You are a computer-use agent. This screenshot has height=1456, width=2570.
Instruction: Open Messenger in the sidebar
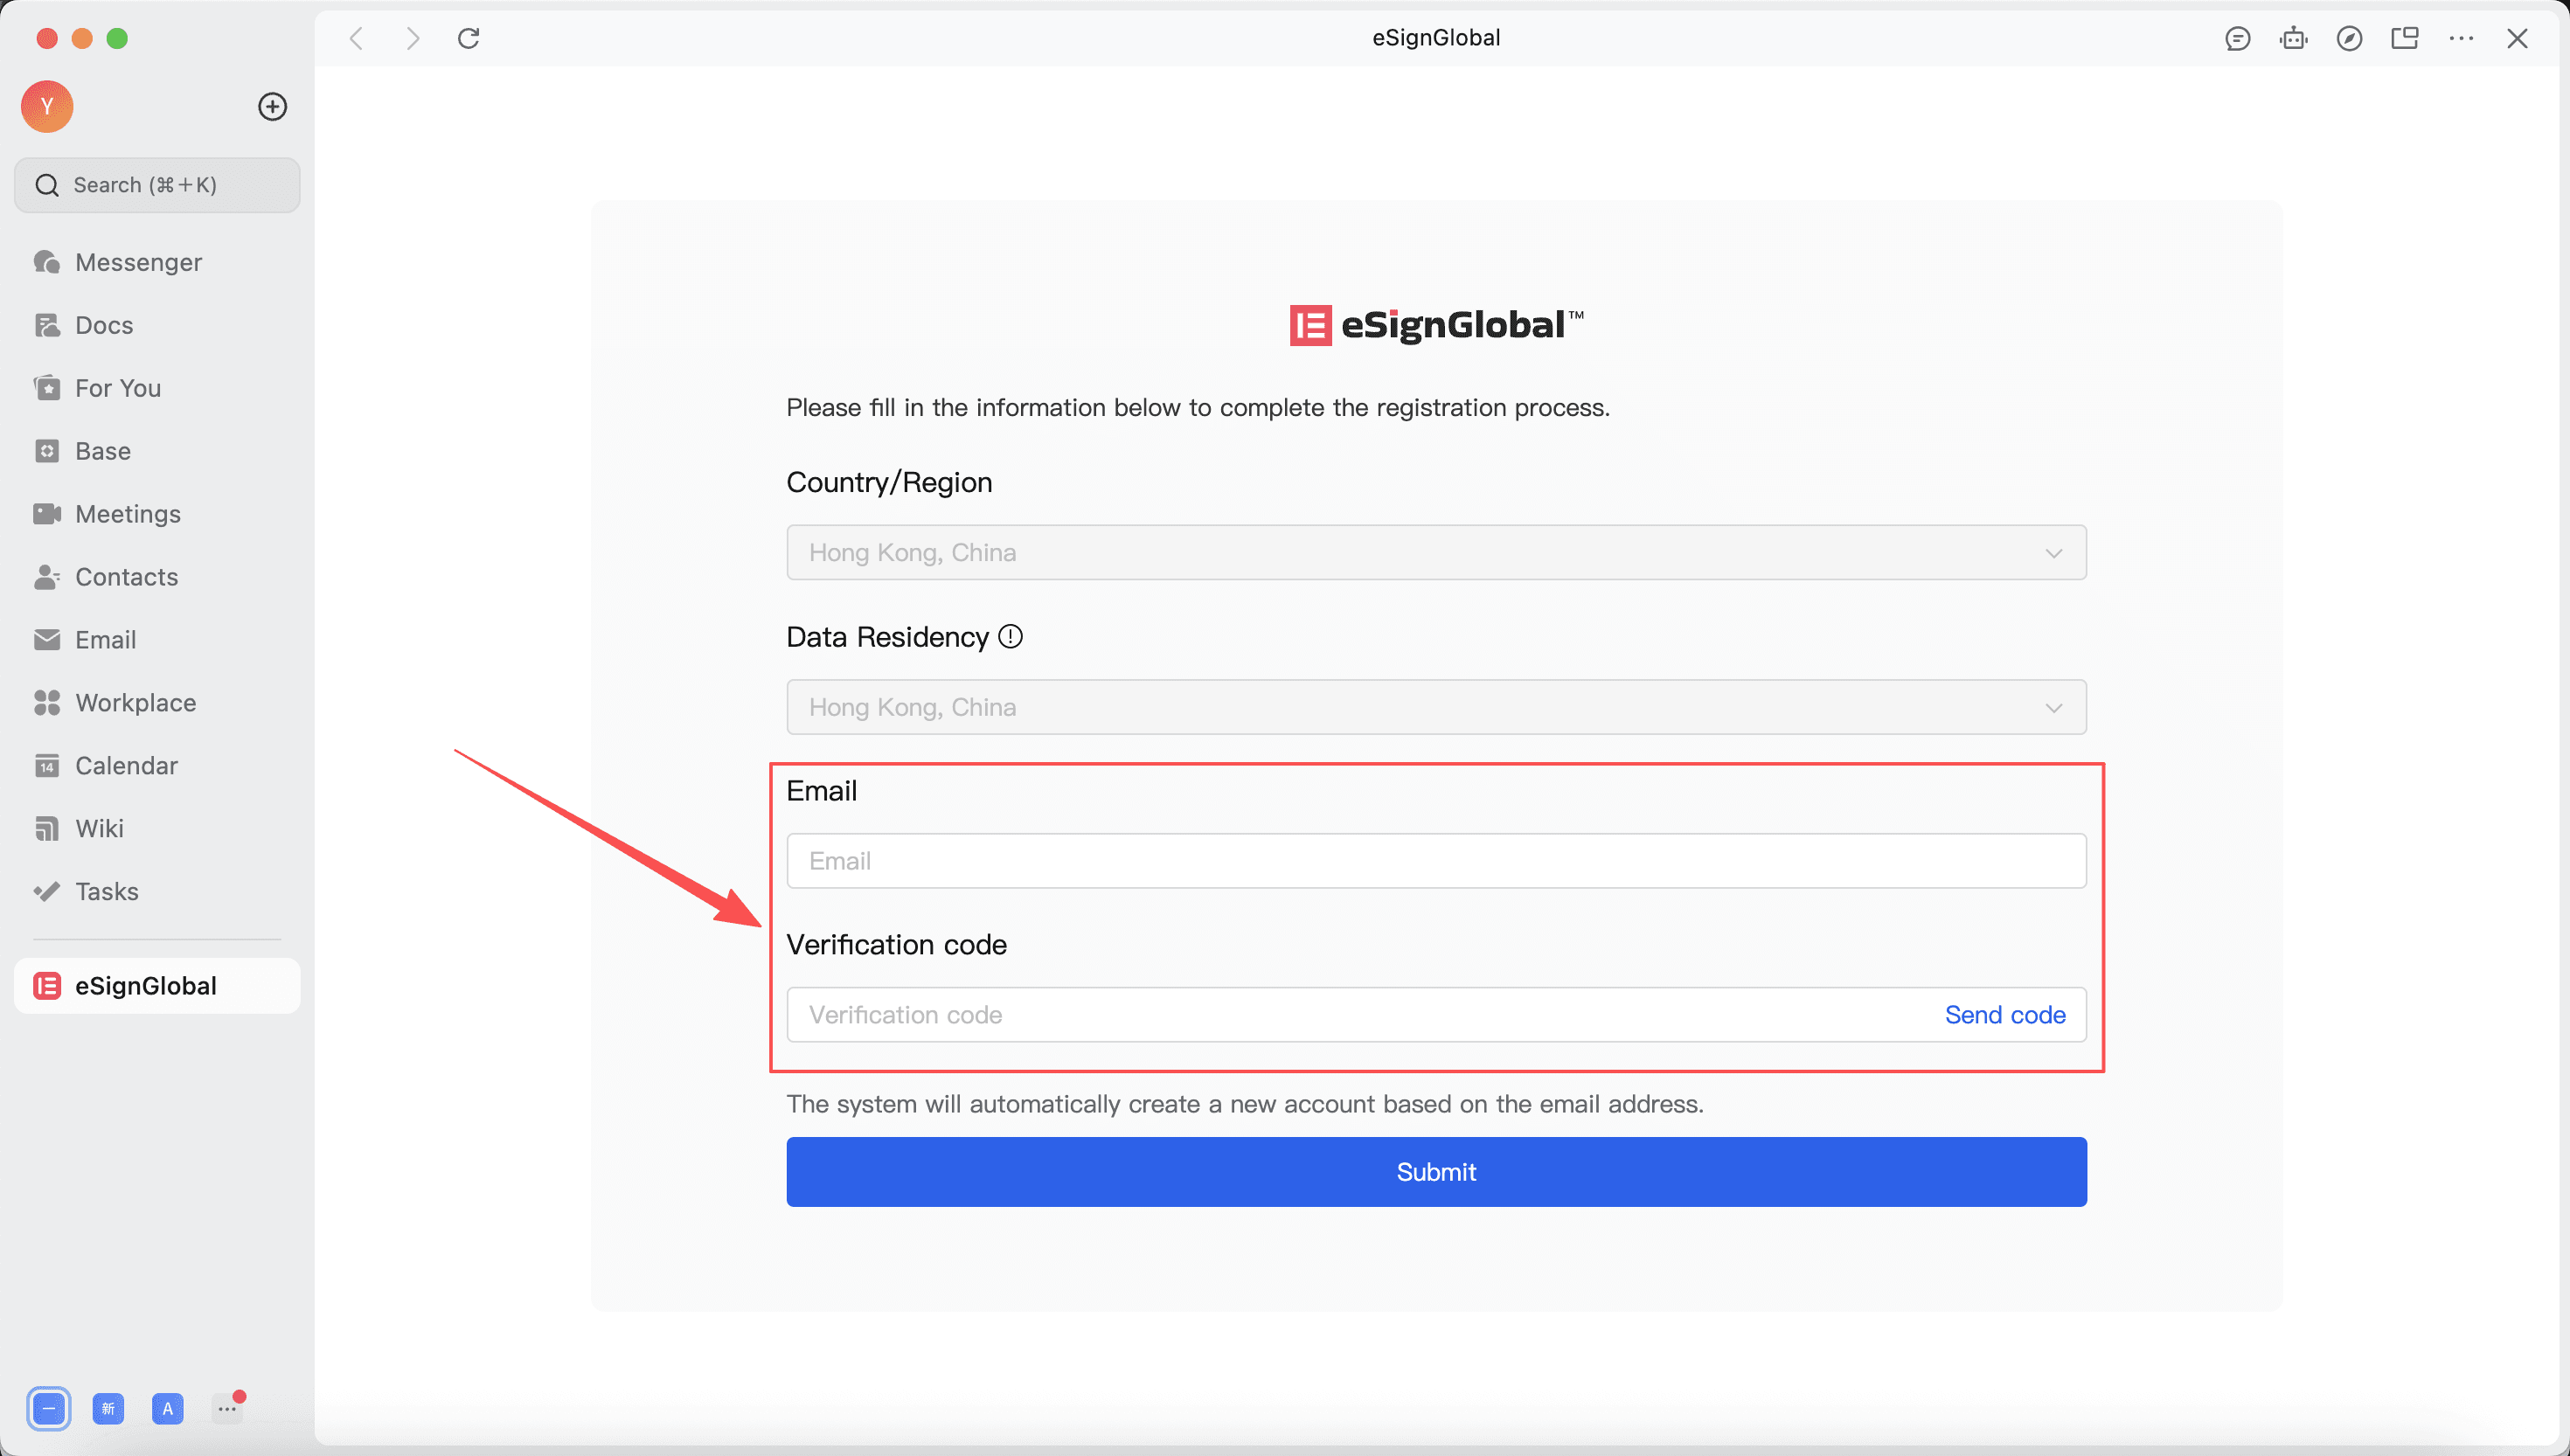[138, 262]
